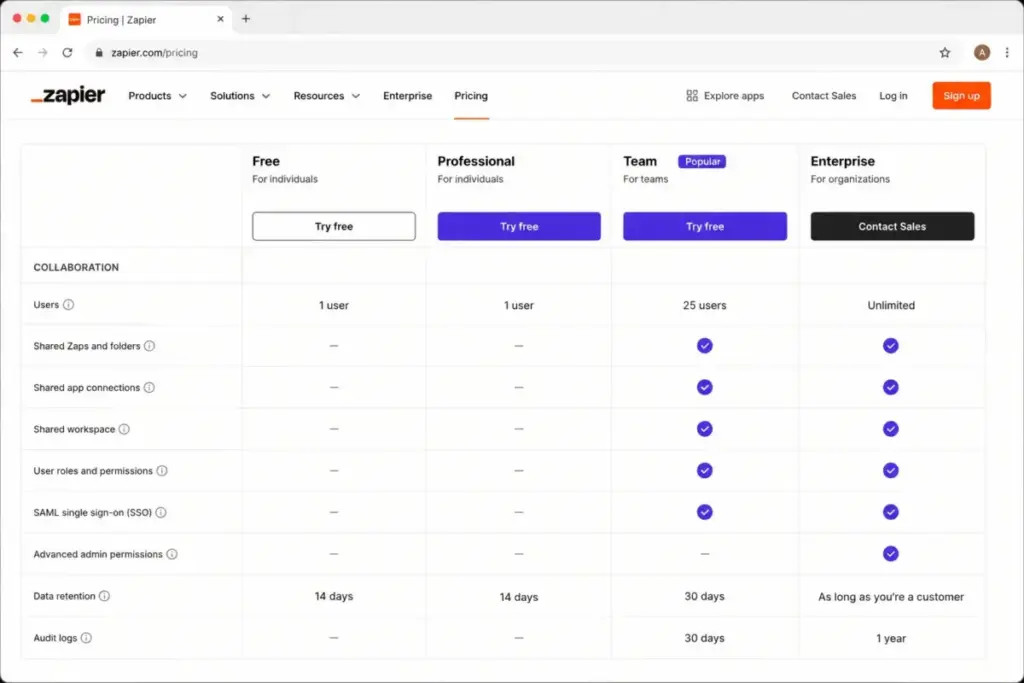Click Contact Sales button under Enterprise plan

pos(892,227)
